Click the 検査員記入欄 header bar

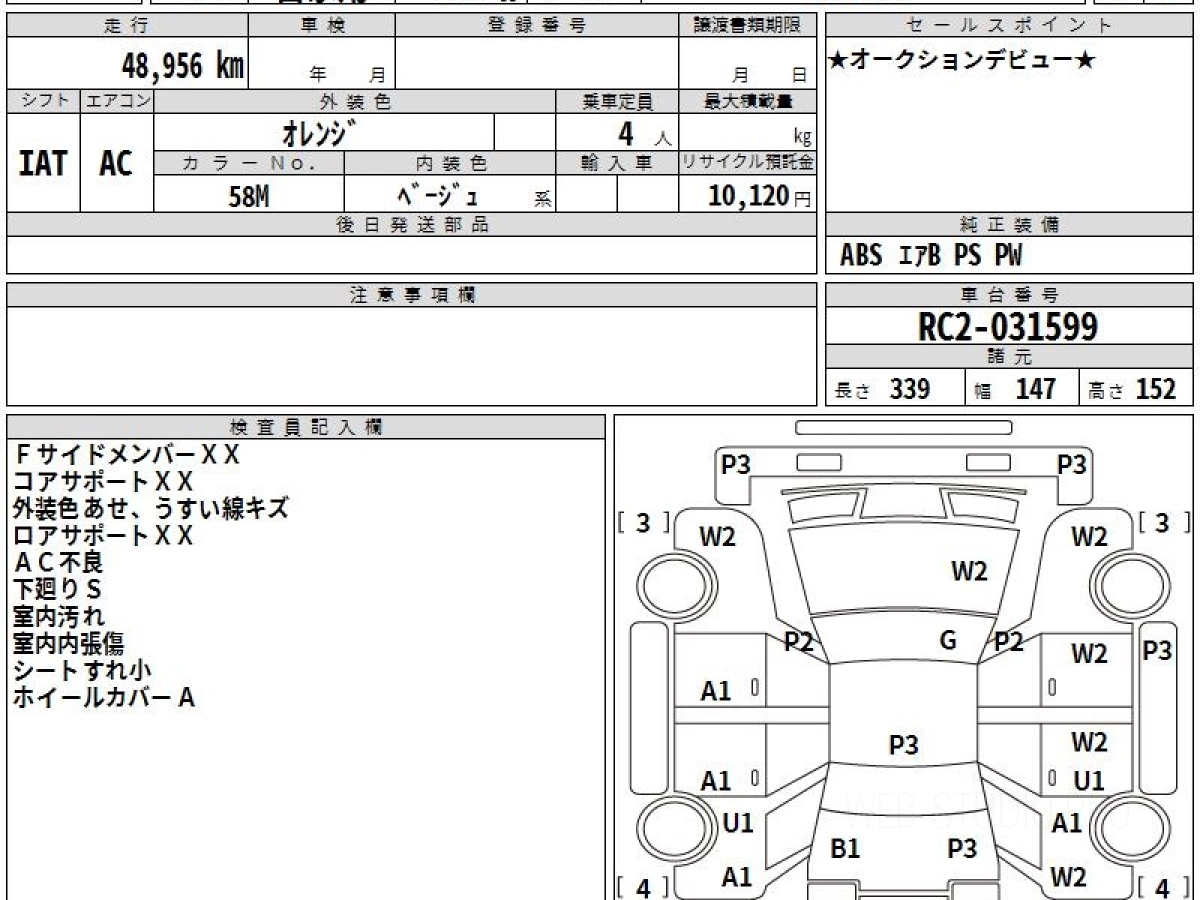click(x=306, y=426)
